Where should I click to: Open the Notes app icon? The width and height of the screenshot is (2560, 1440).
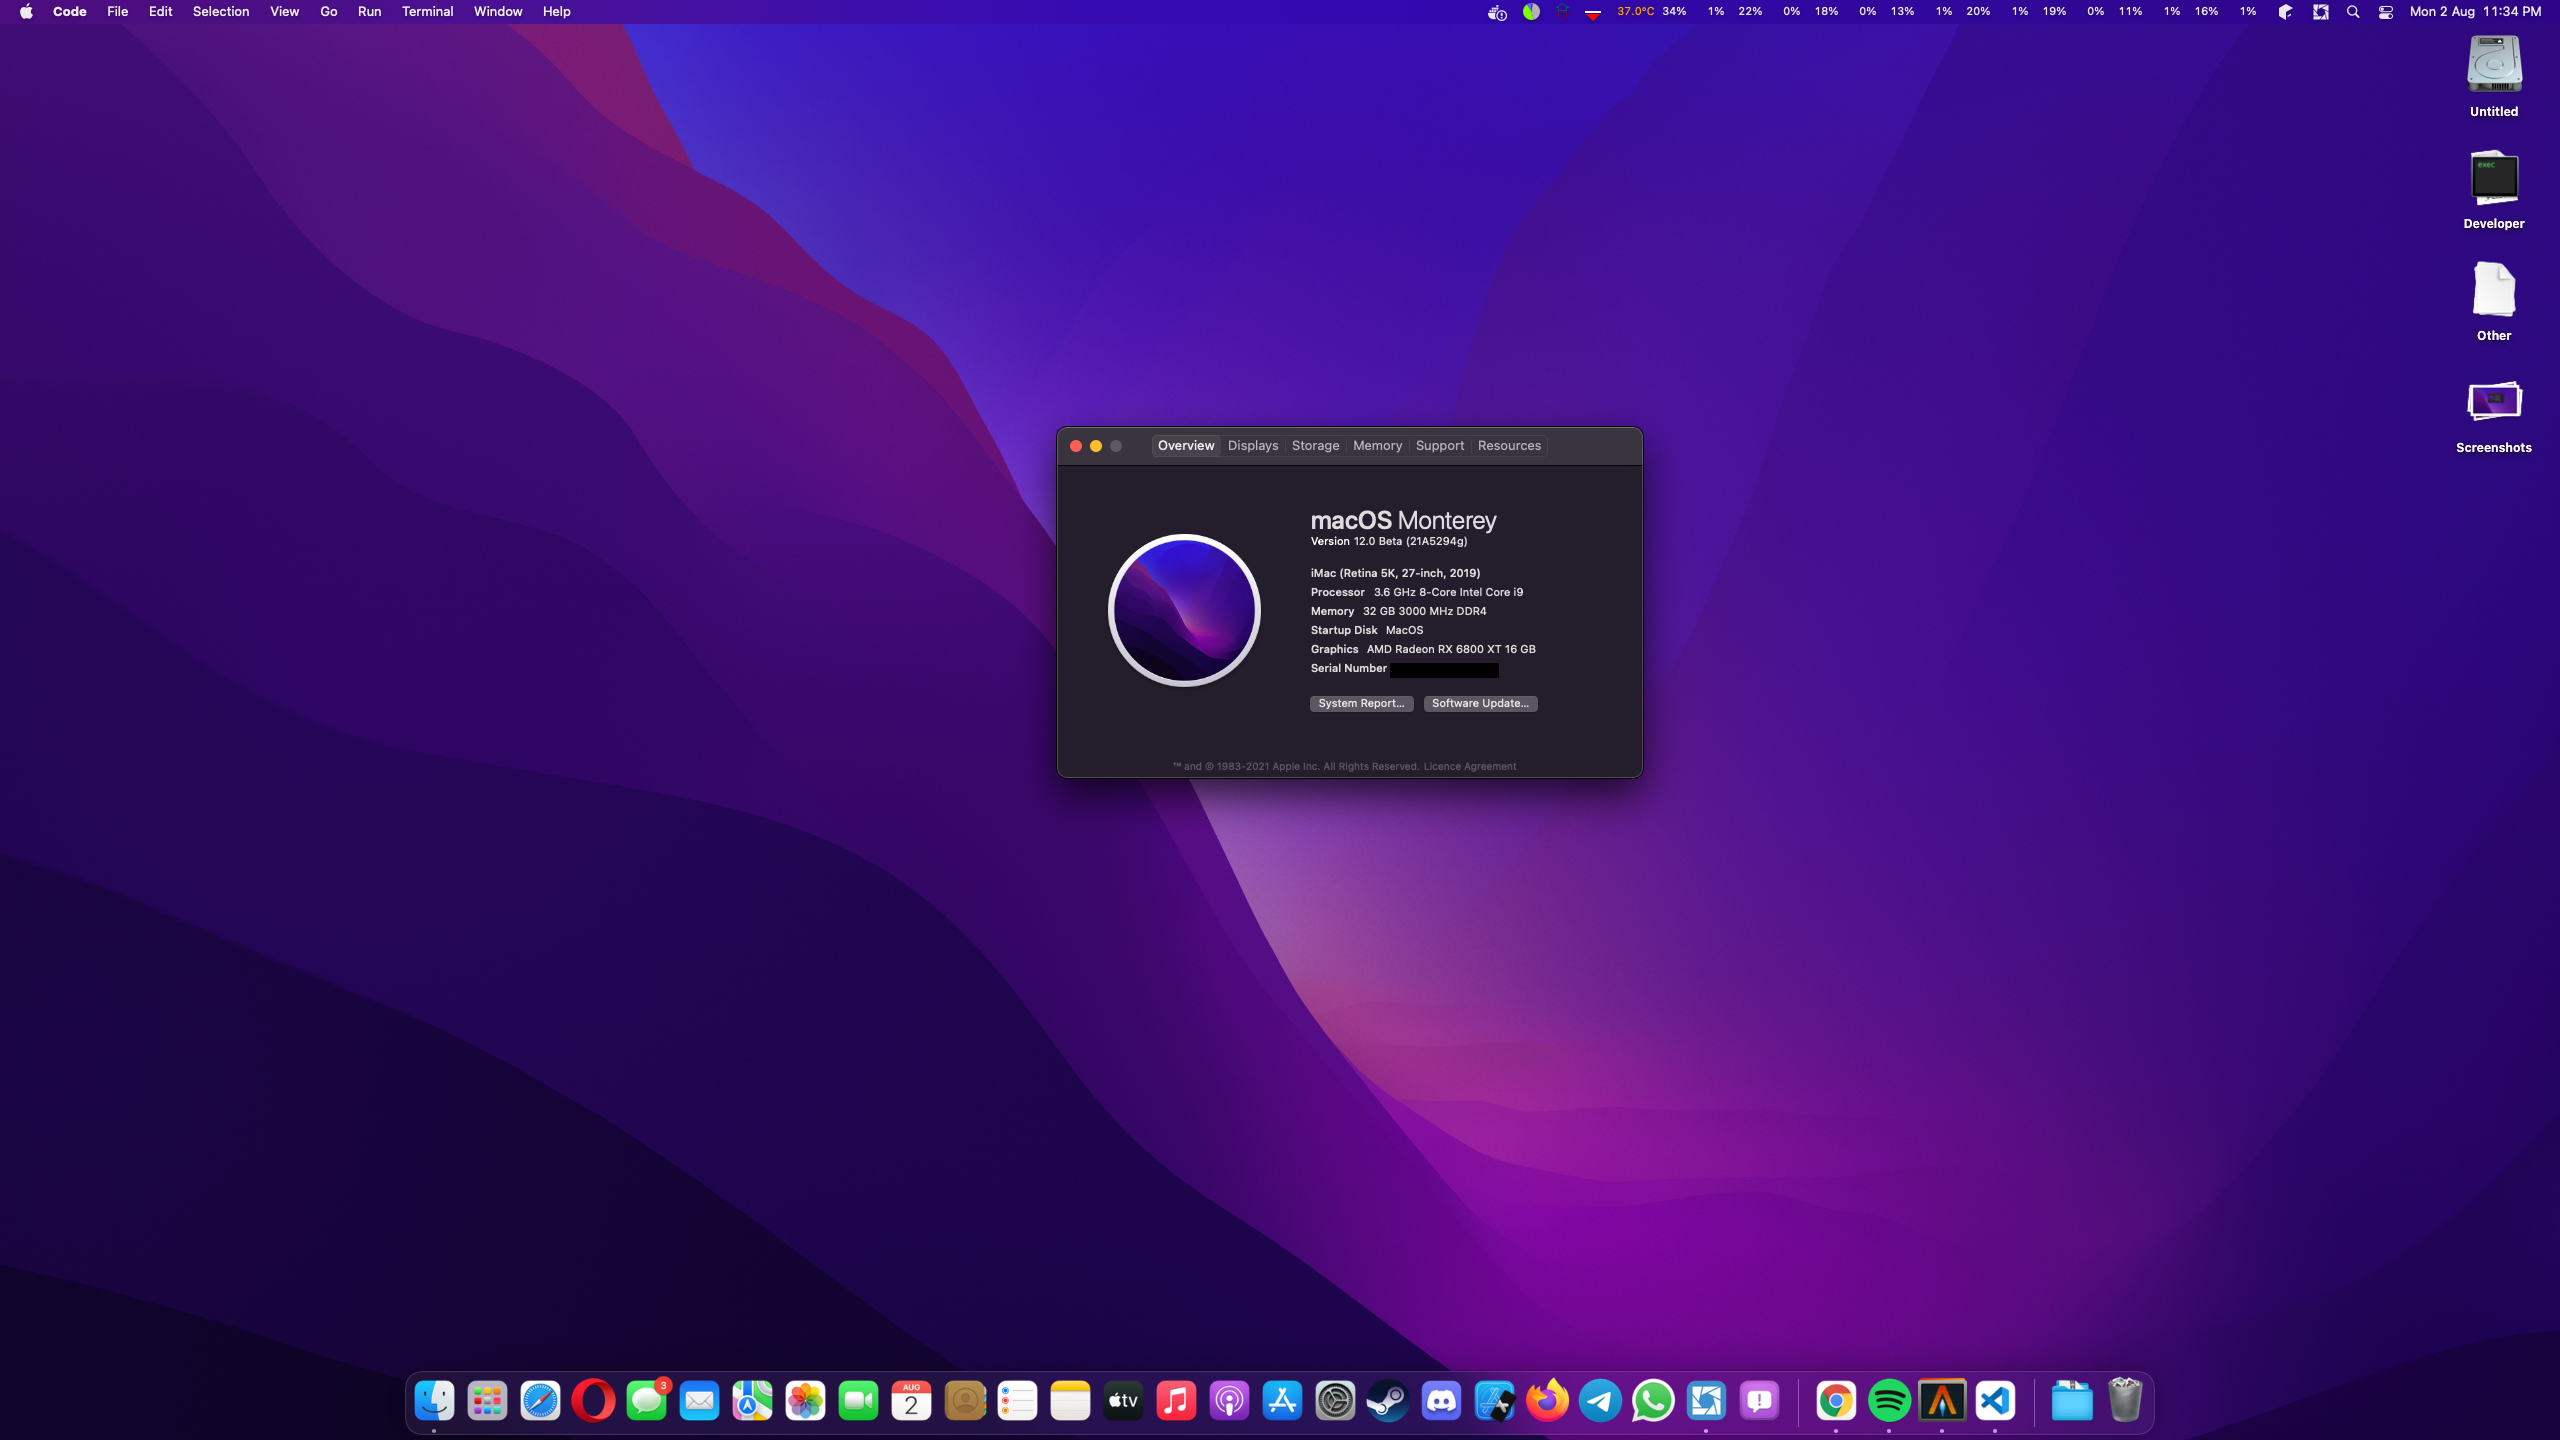[x=1070, y=1401]
